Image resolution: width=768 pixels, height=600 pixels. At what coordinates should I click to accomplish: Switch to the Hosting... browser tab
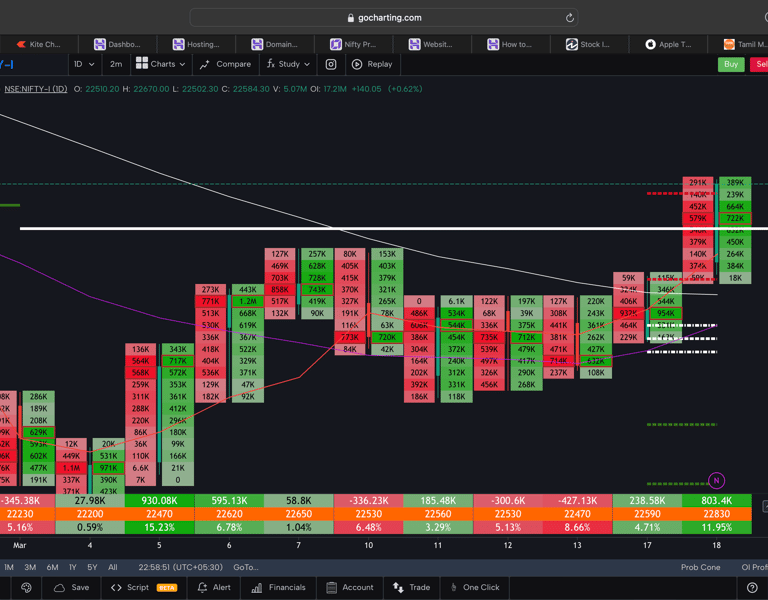click(196, 44)
